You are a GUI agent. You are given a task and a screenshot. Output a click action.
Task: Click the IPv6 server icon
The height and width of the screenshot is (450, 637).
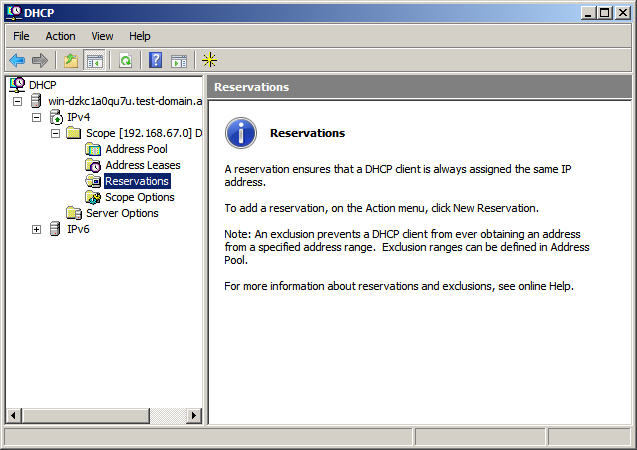pyautogui.click(x=55, y=229)
